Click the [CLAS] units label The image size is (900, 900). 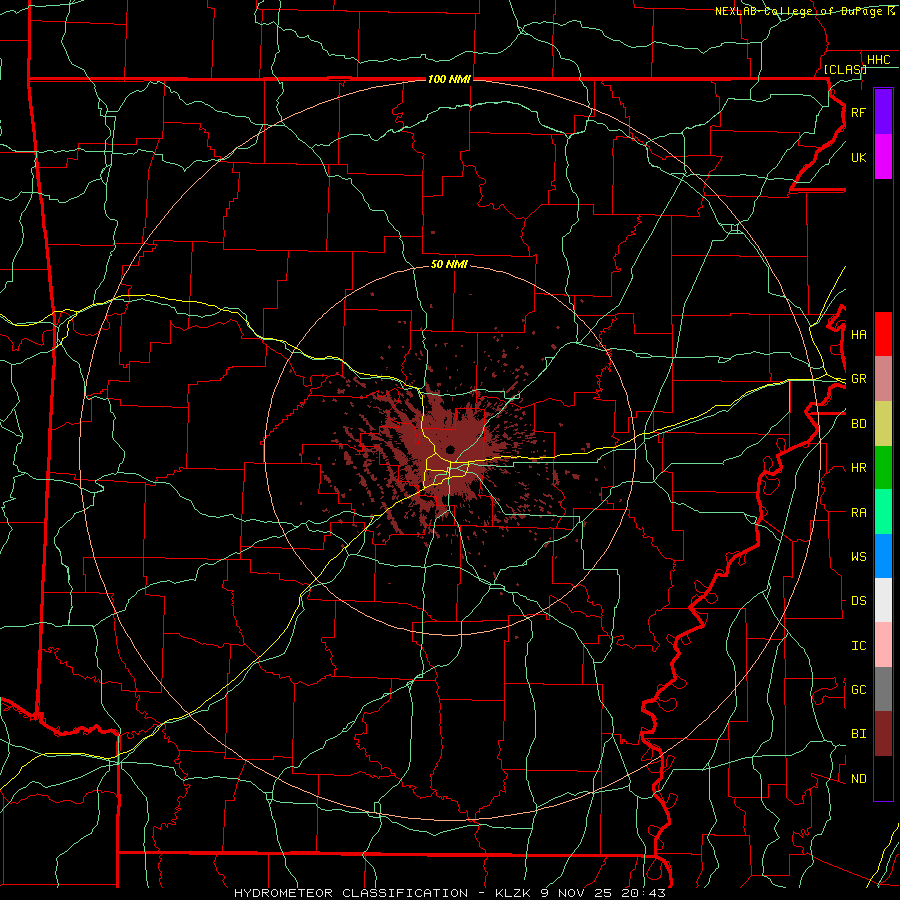pos(845,69)
